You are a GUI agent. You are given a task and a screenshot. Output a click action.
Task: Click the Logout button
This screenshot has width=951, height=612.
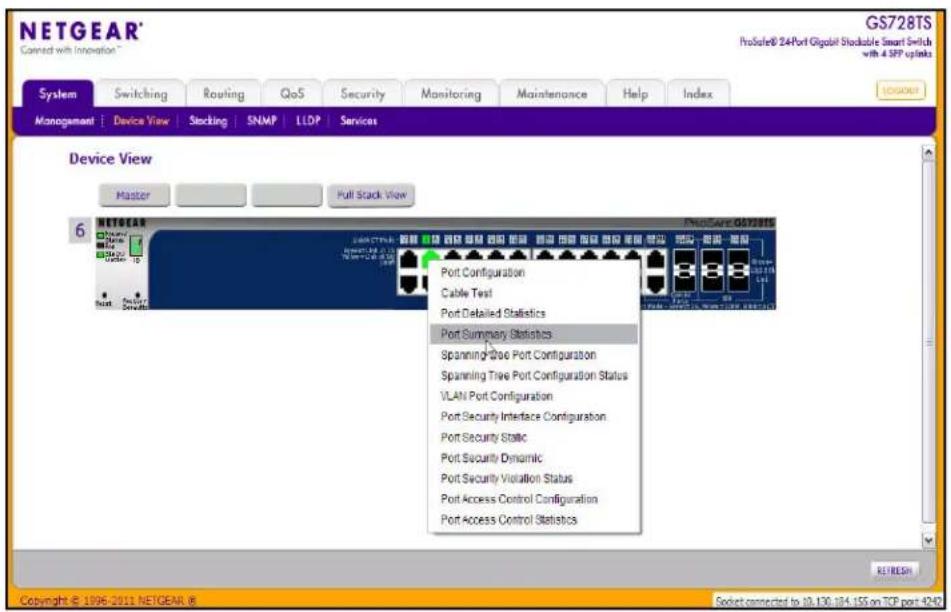(x=901, y=90)
